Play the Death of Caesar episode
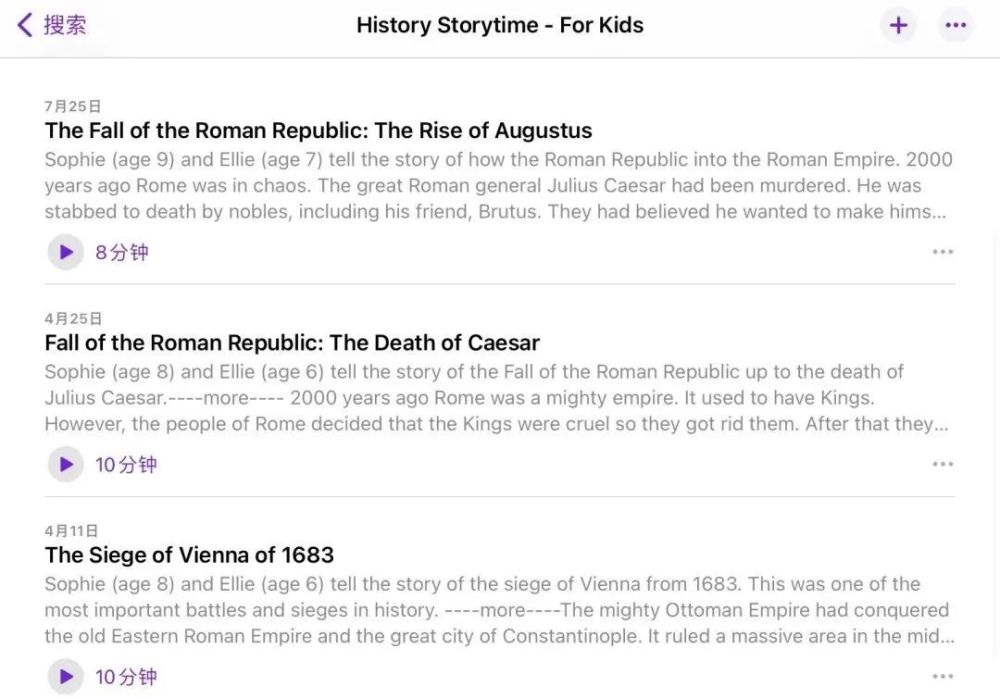This screenshot has width=1000, height=698. (x=66, y=464)
